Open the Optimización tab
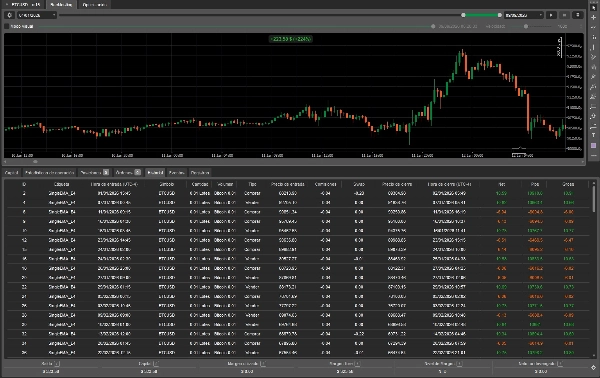 click(x=95, y=5)
